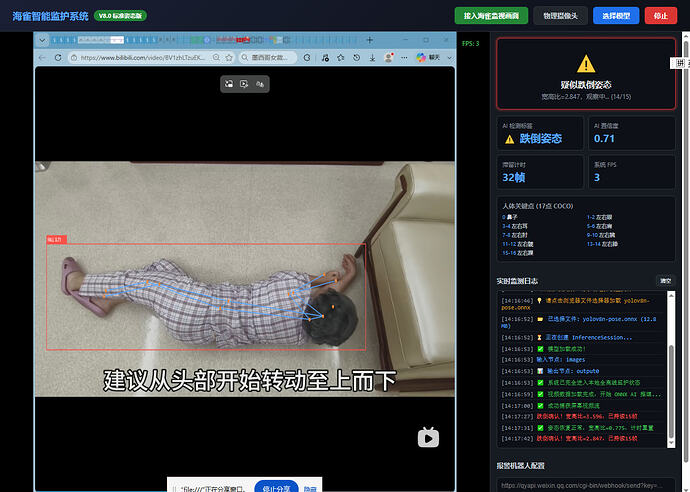Click the 隐藏 hide link on sharing bar

310,489
